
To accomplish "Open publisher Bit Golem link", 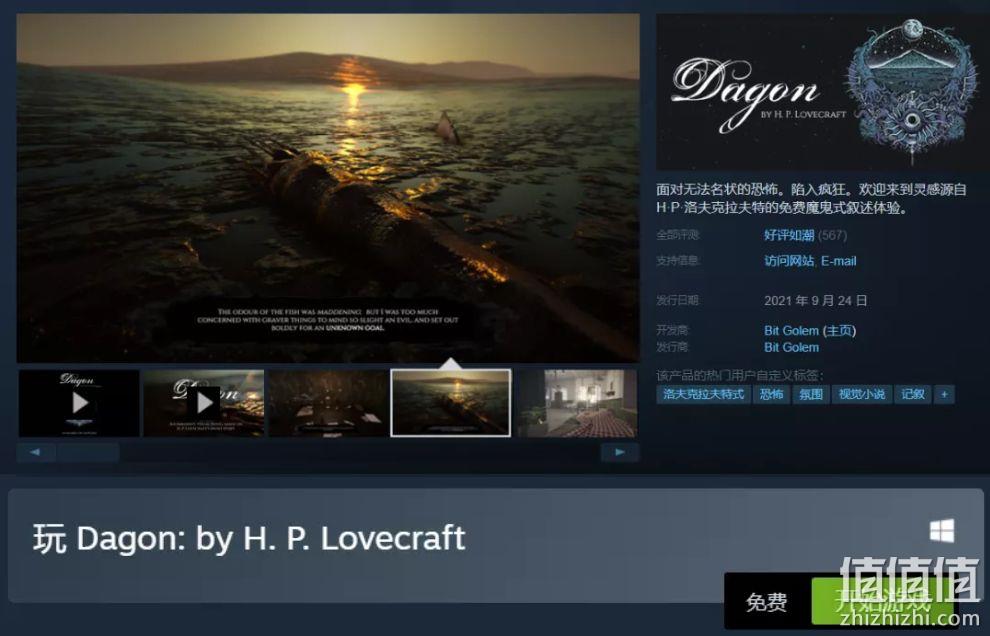I will [791, 347].
